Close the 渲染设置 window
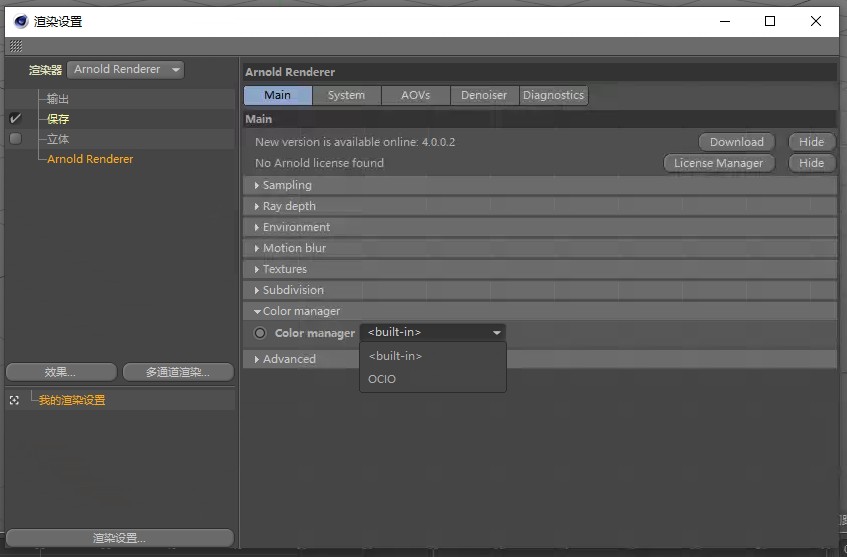This screenshot has width=847, height=557. coord(816,22)
